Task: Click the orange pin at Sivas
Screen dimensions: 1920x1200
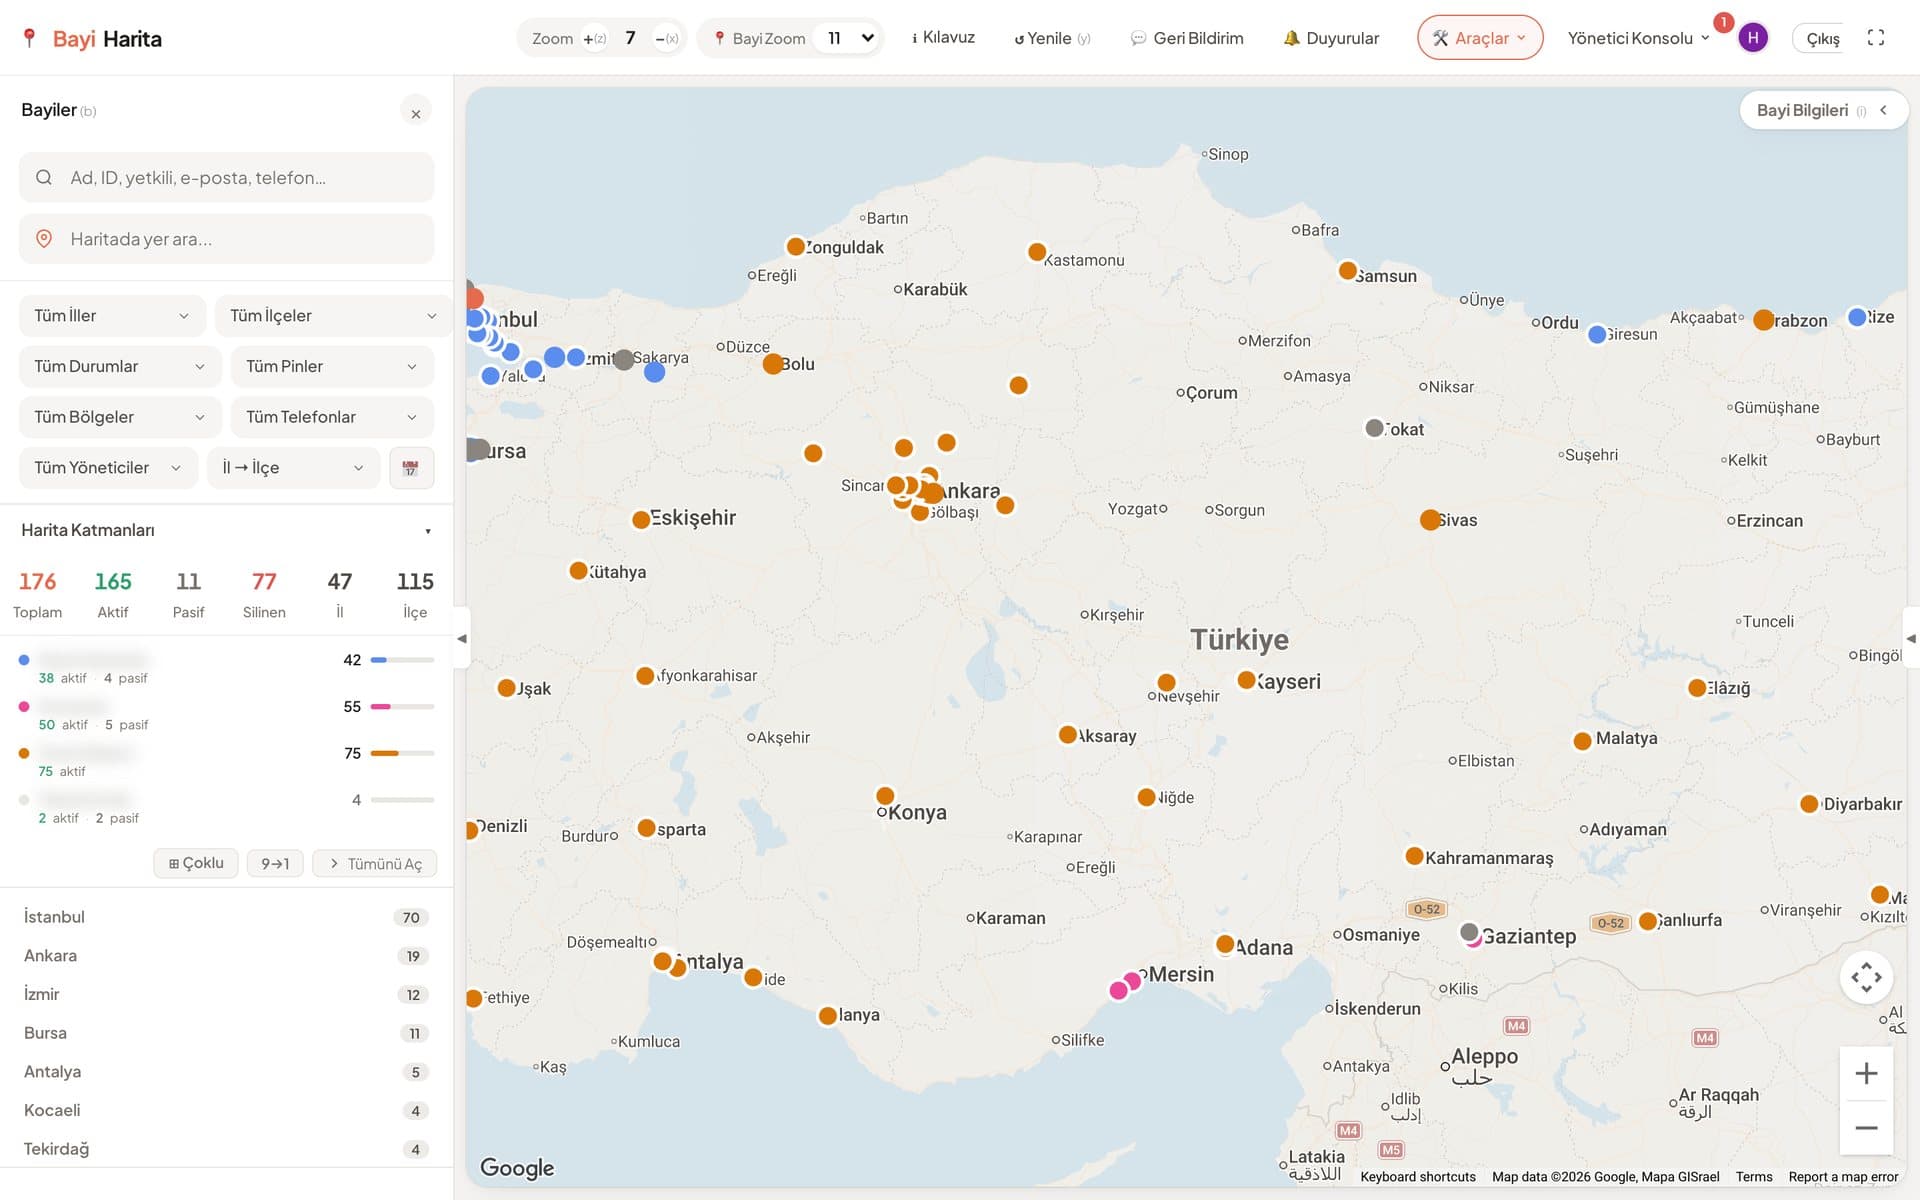Action: 1430,520
